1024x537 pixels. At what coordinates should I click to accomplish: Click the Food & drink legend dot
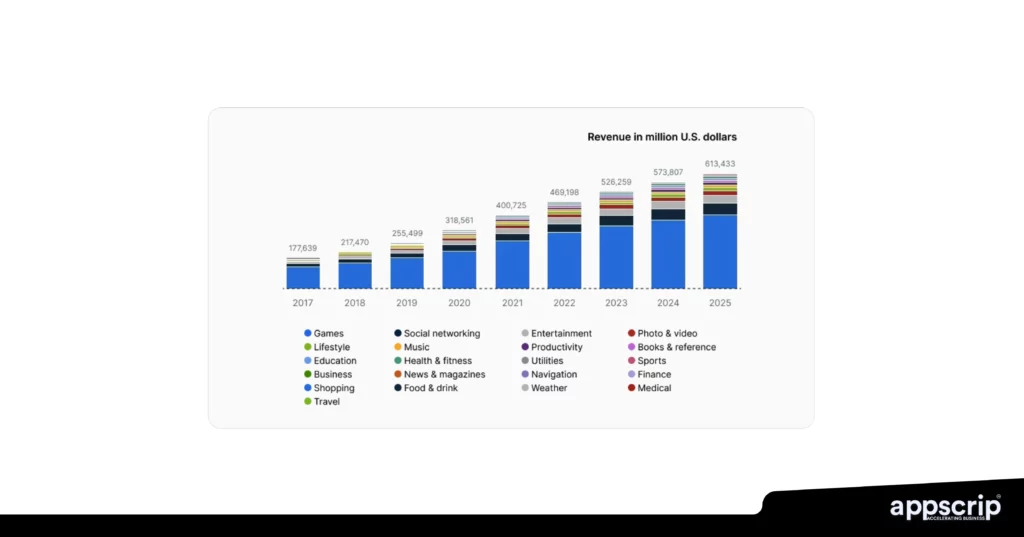click(398, 388)
